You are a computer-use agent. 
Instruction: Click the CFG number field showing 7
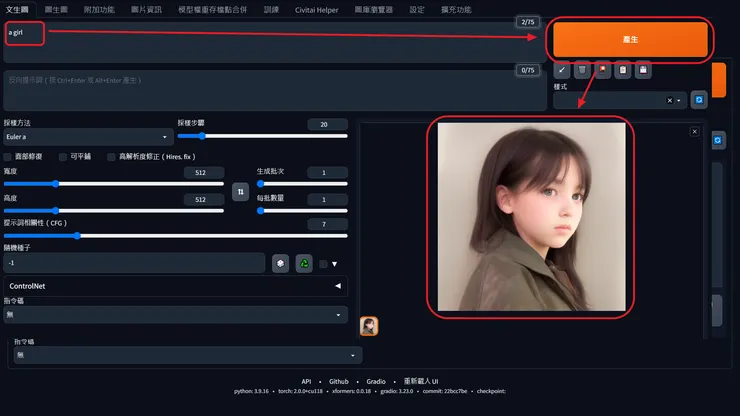[x=327, y=224]
